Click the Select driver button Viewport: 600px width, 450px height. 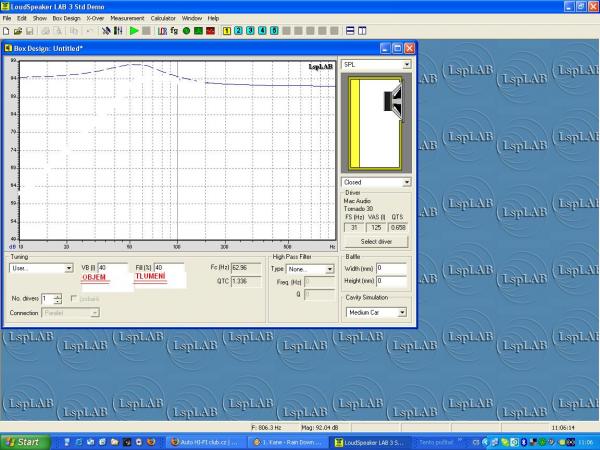click(376, 243)
